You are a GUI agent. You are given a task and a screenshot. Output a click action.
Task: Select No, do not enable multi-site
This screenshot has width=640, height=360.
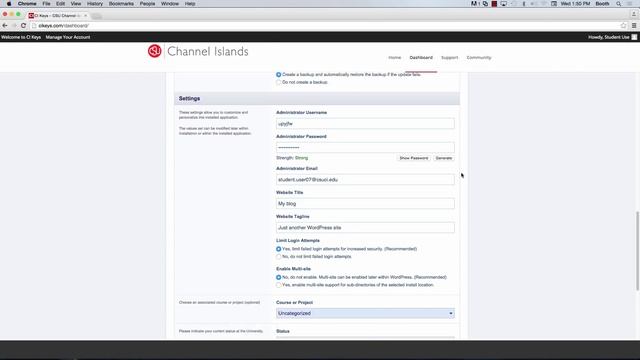click(x=278, y=277)
